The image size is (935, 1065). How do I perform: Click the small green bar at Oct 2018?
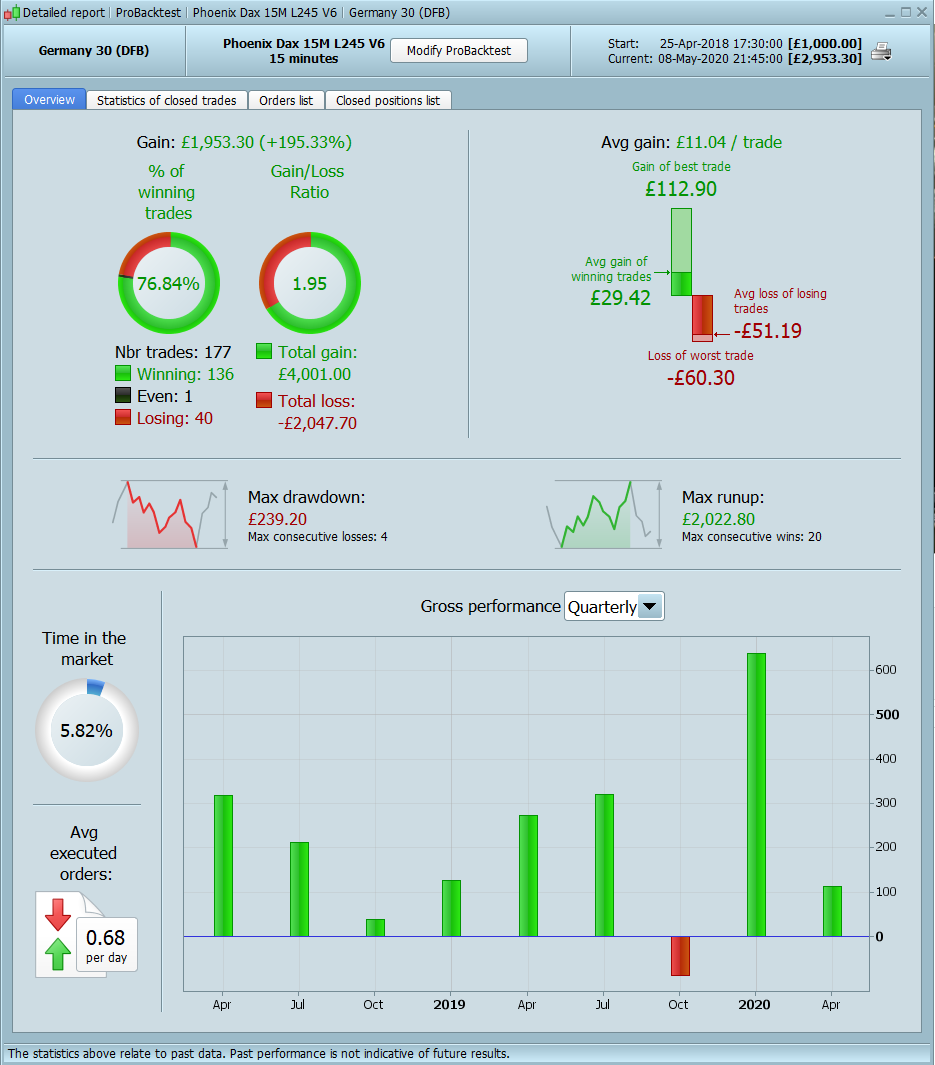tap(375, 928)
